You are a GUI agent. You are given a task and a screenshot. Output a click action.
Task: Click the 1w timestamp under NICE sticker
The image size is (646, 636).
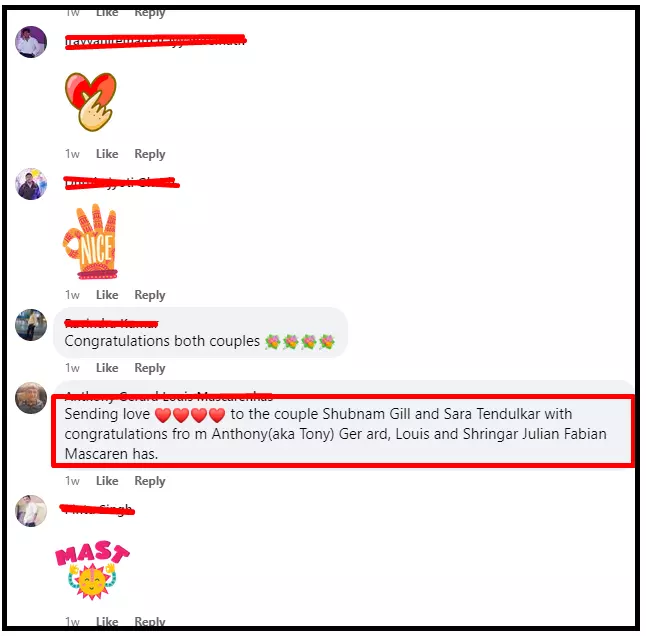click(72, 295)
